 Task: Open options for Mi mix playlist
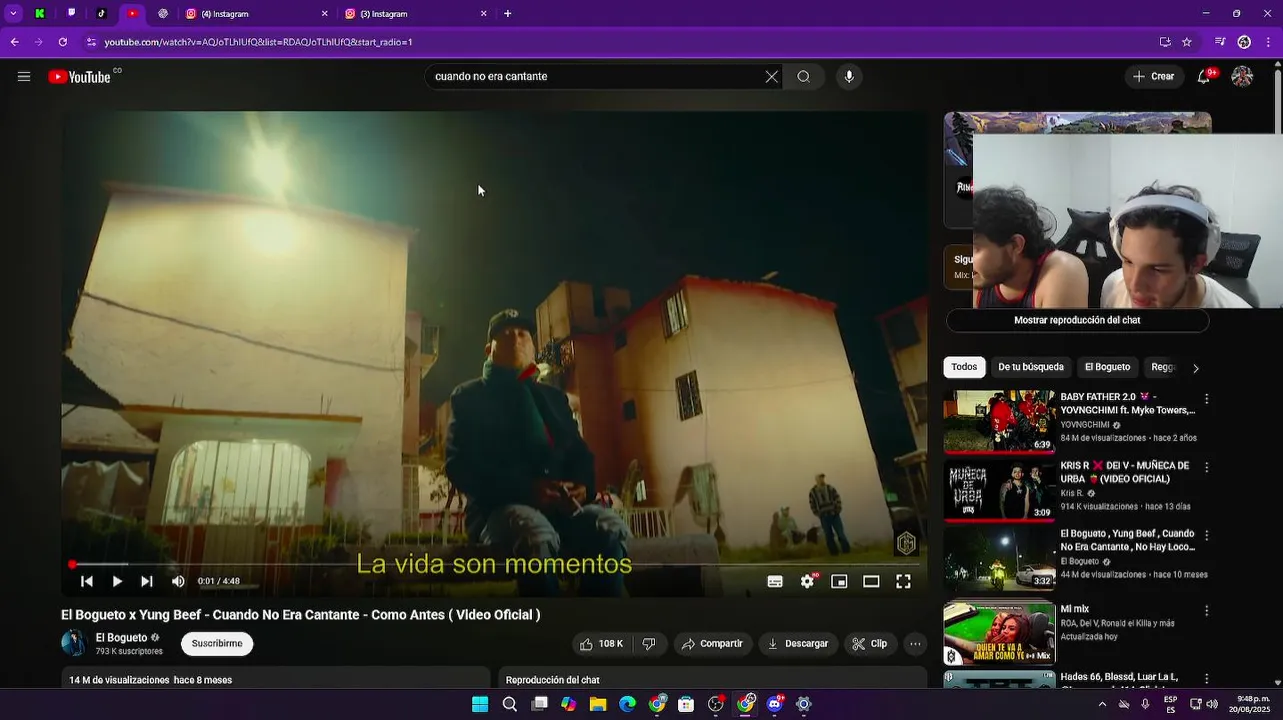coord(1206,610)
